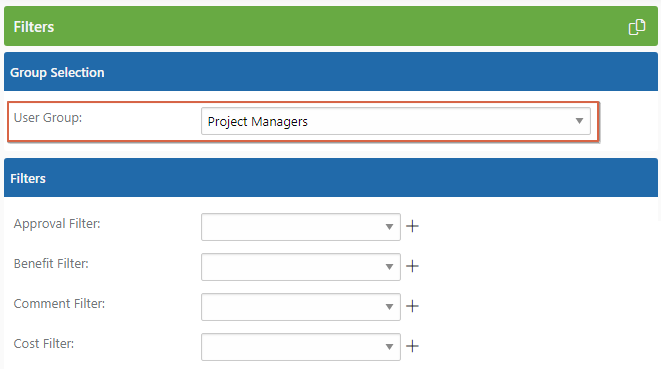This screenshot has height=369, width=661.
Task: Click the Approval Filter label
Action: 57,224
